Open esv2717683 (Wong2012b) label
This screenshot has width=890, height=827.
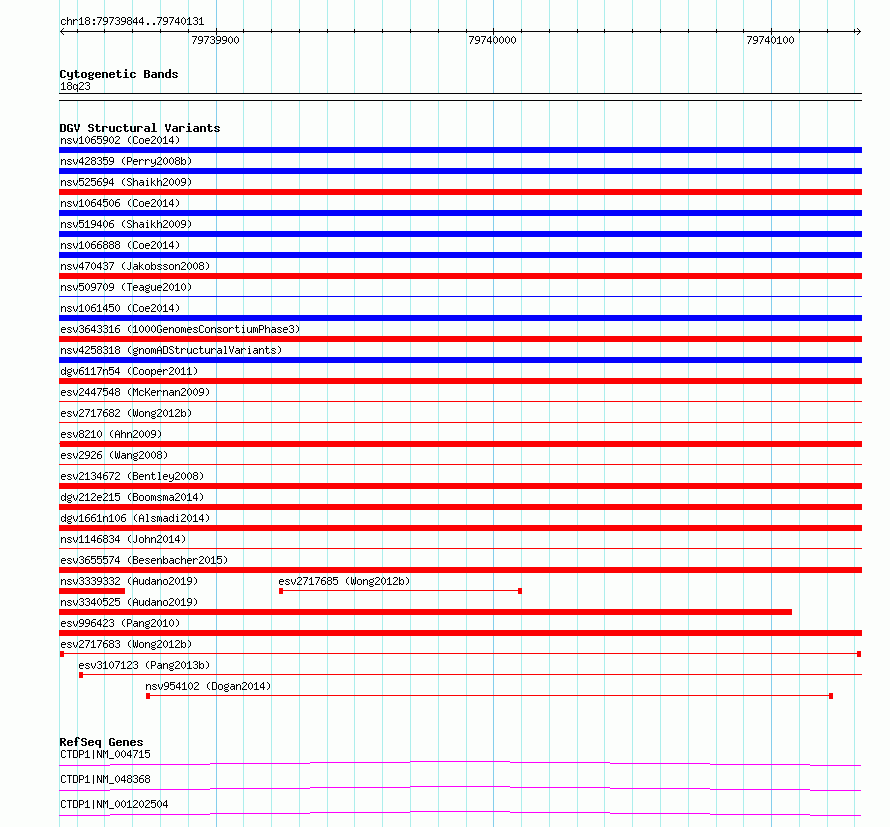point(126,644)
